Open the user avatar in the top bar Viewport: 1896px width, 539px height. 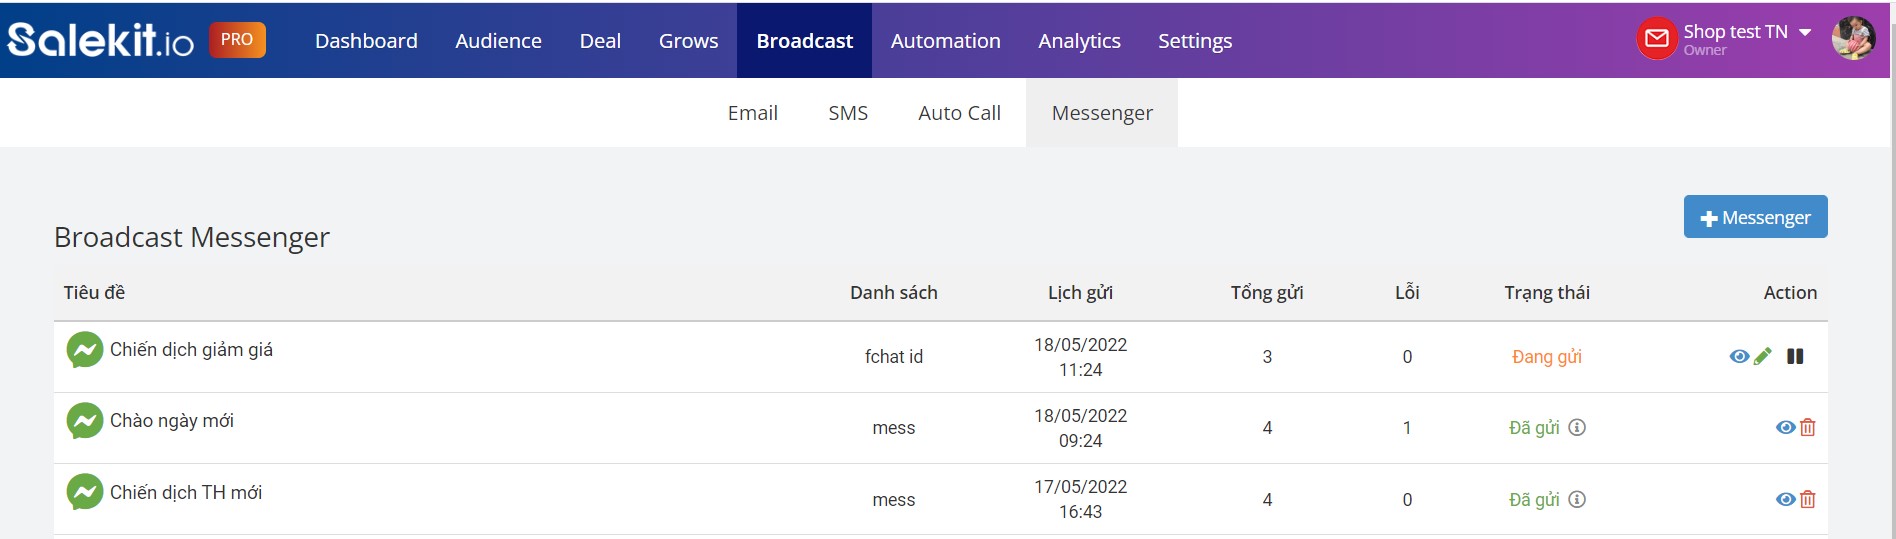pos(1853,38)
